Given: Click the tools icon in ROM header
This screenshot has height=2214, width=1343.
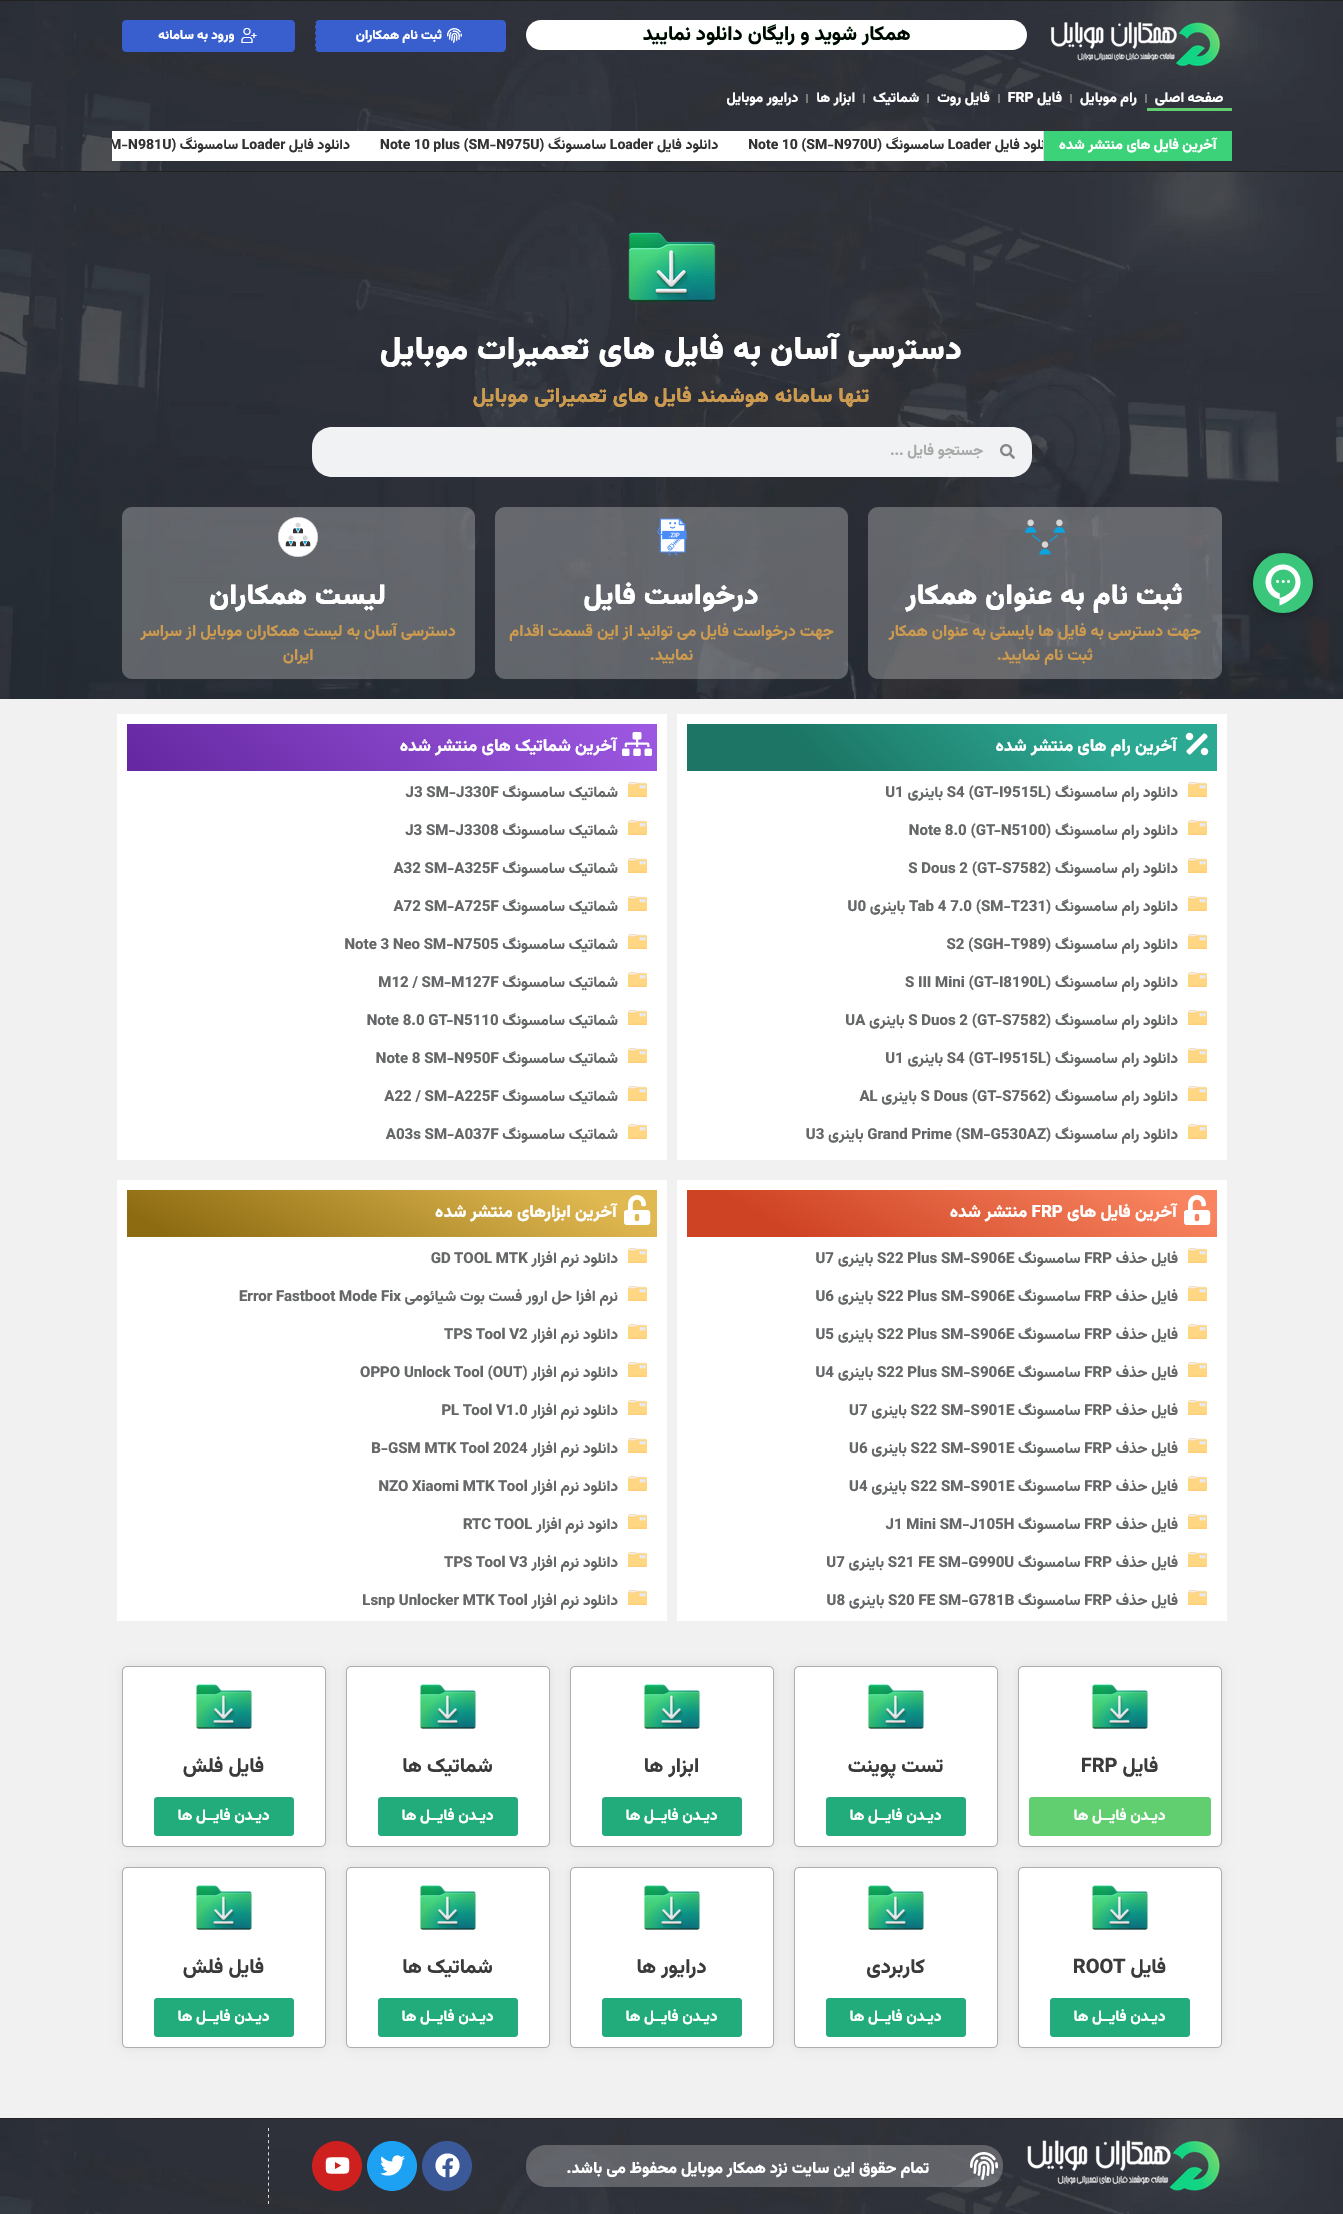Looking at the screenshot, I should [1197, 744].
